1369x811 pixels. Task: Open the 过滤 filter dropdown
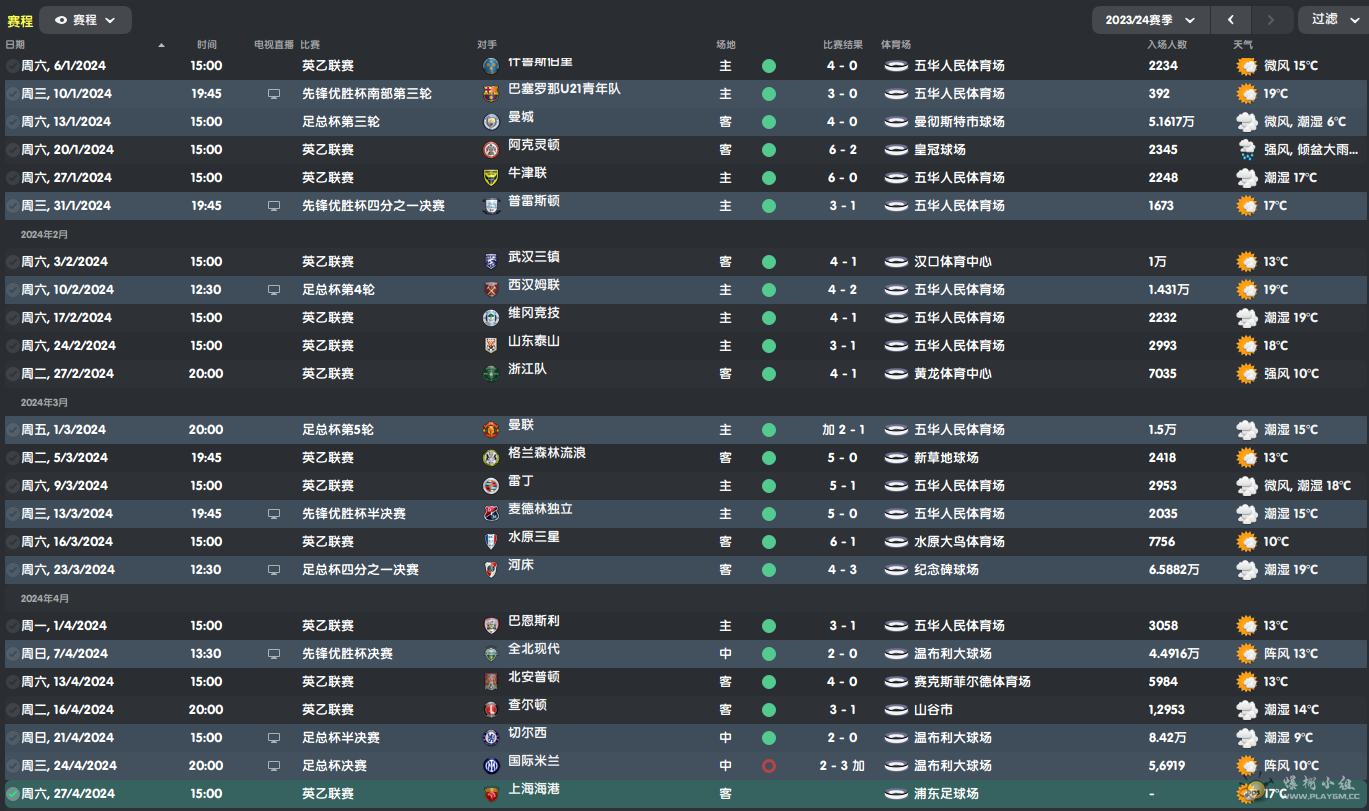tap(1332, 20)
